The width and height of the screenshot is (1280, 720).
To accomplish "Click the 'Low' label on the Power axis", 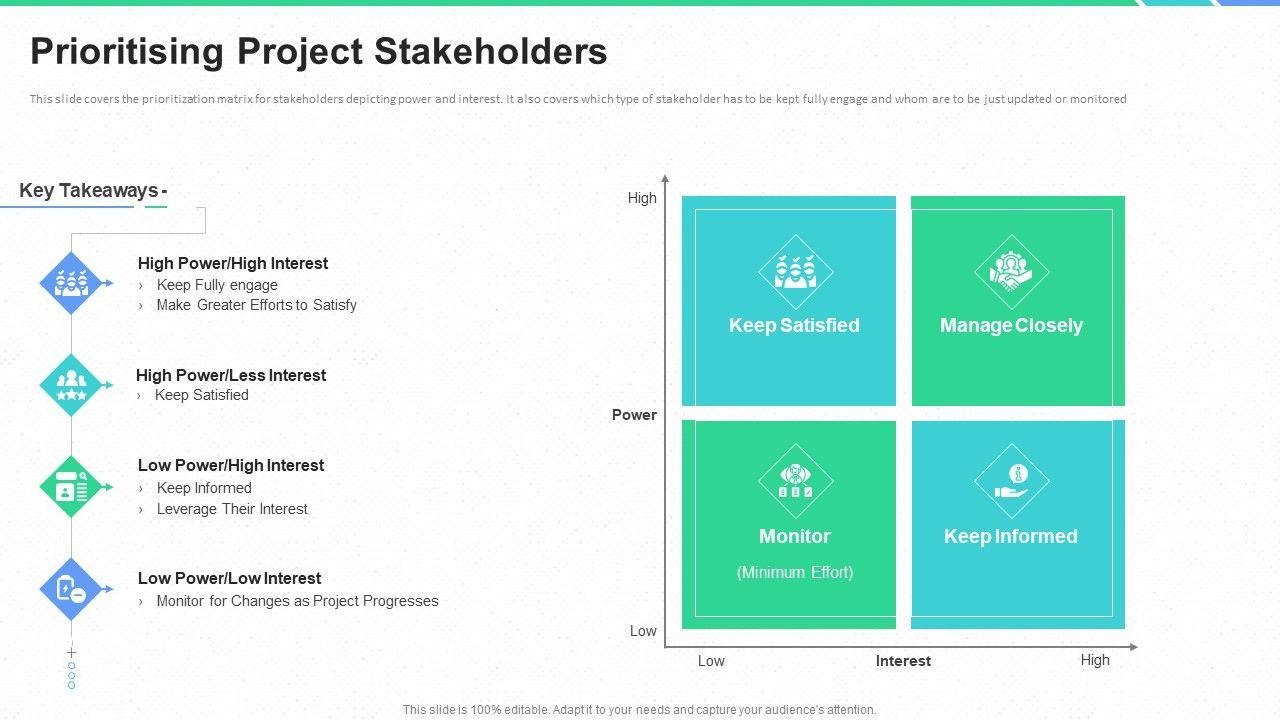I will pyautogui.click(x=643, y=631).
